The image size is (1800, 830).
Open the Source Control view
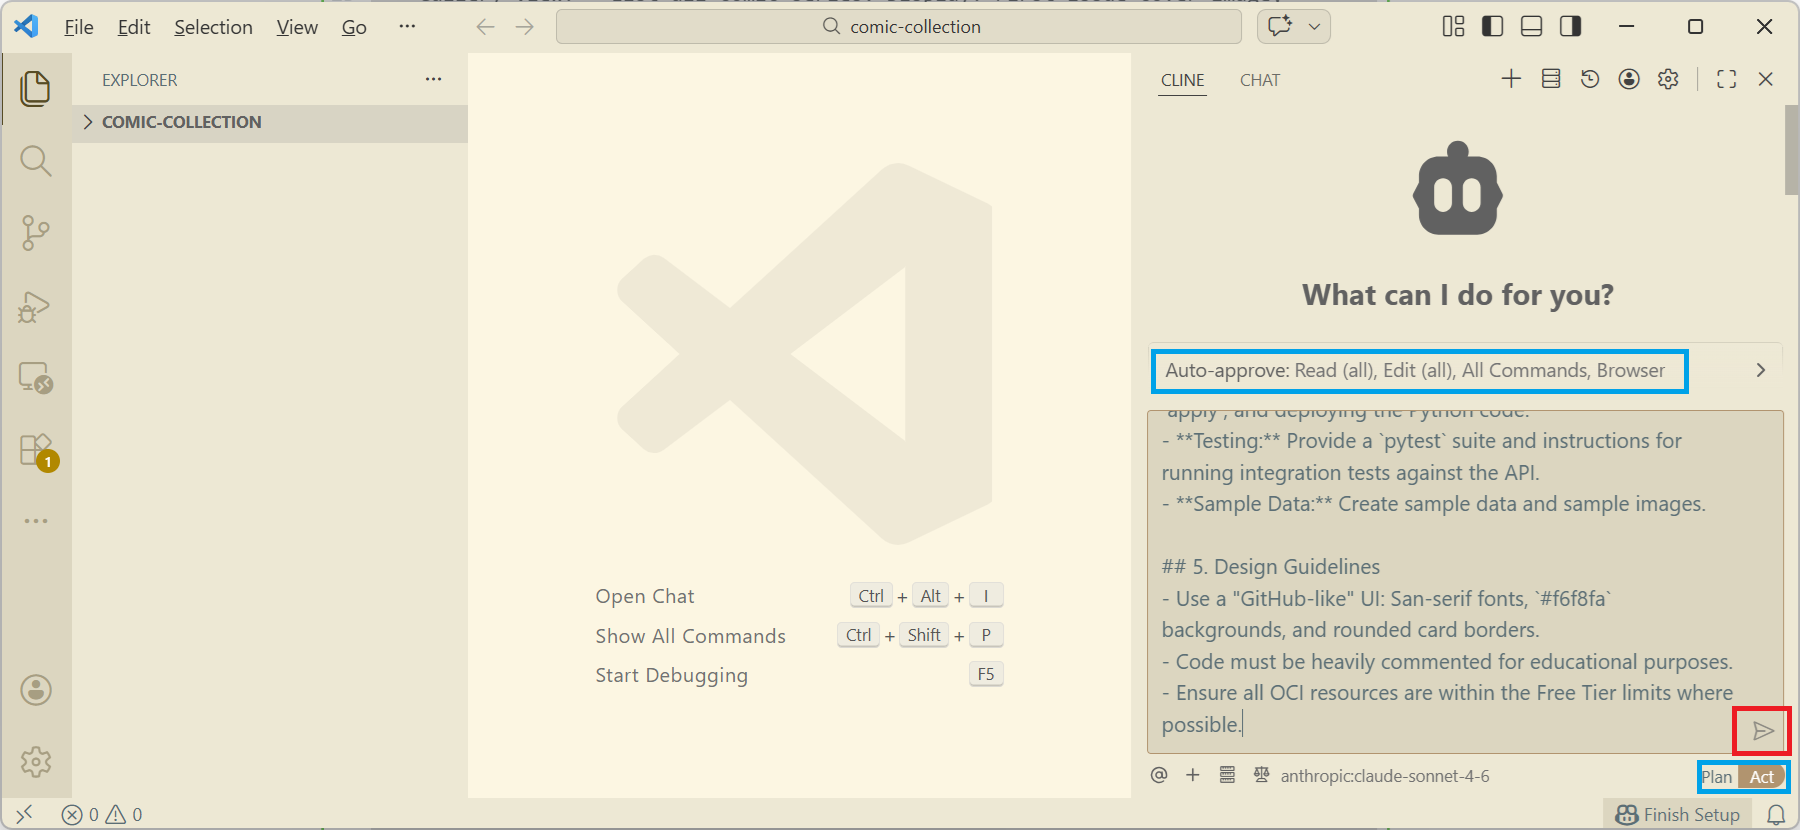point(35,233)
